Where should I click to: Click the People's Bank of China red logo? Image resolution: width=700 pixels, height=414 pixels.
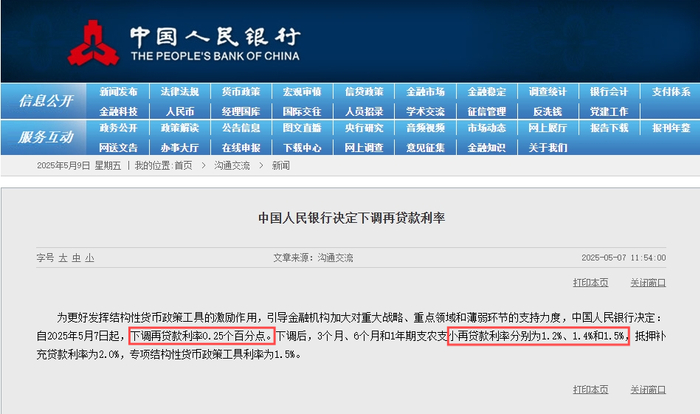[93, 43]
